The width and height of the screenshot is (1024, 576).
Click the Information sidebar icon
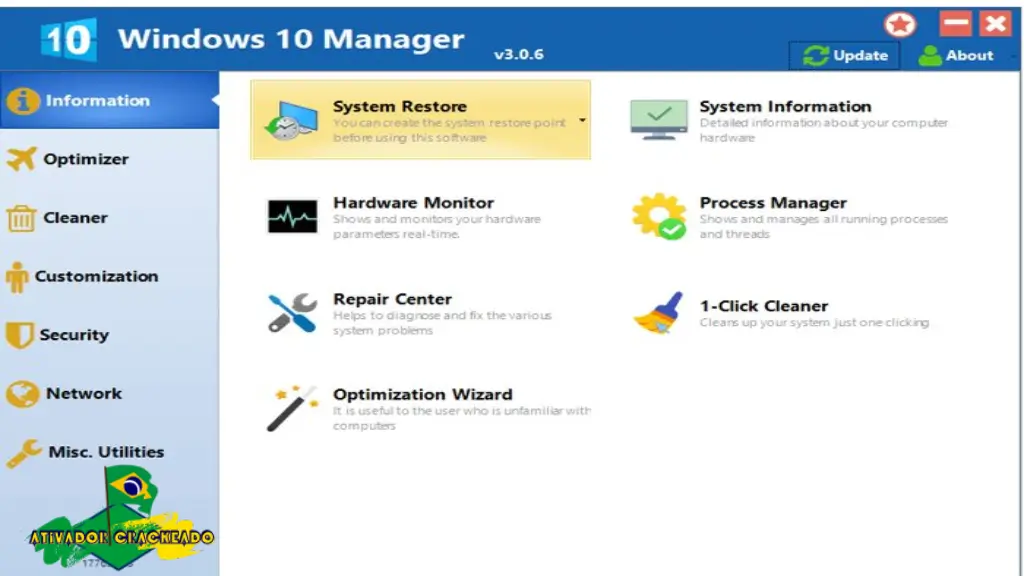click(23, 101)
